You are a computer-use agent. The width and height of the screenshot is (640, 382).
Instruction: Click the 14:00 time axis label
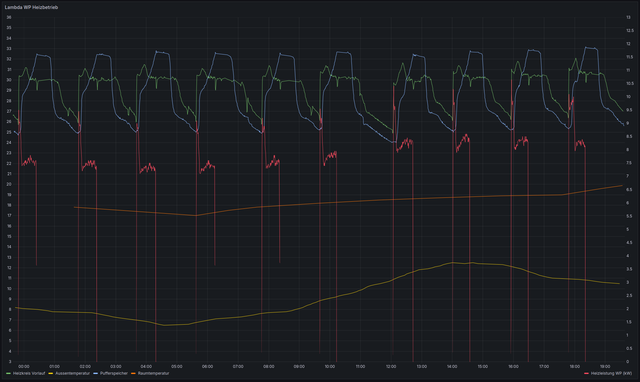pyautogui.click(x=452, y=366)
